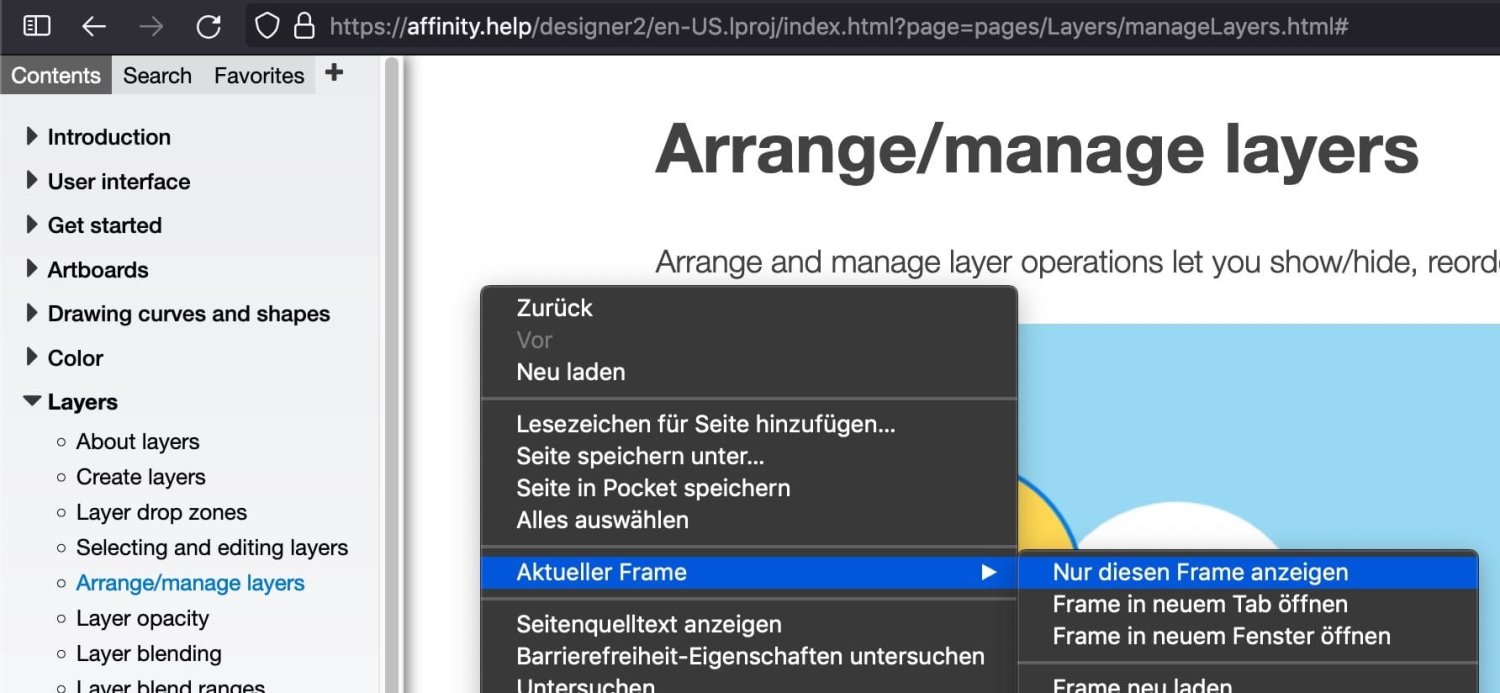Image resolution: width=1500 pixels, height=693 pixels.
Task: Open the Favorites tab
Action: (x=259, y=75)
